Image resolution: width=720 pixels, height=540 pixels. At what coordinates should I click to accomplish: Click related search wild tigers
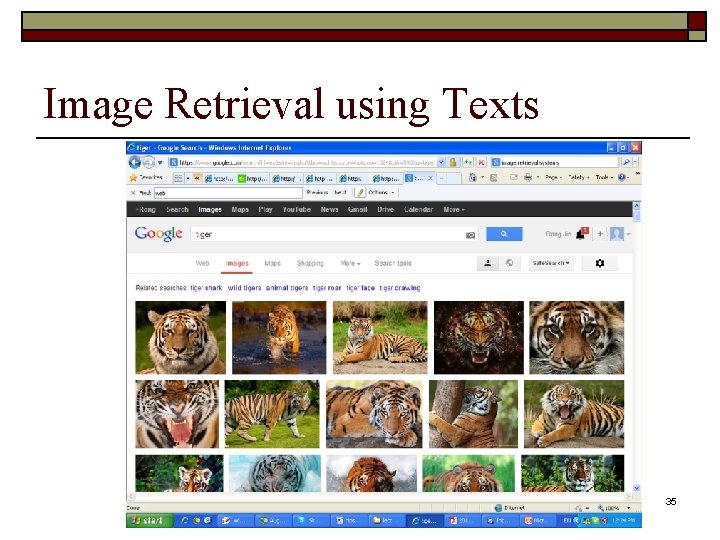click(x=244, y=288)
